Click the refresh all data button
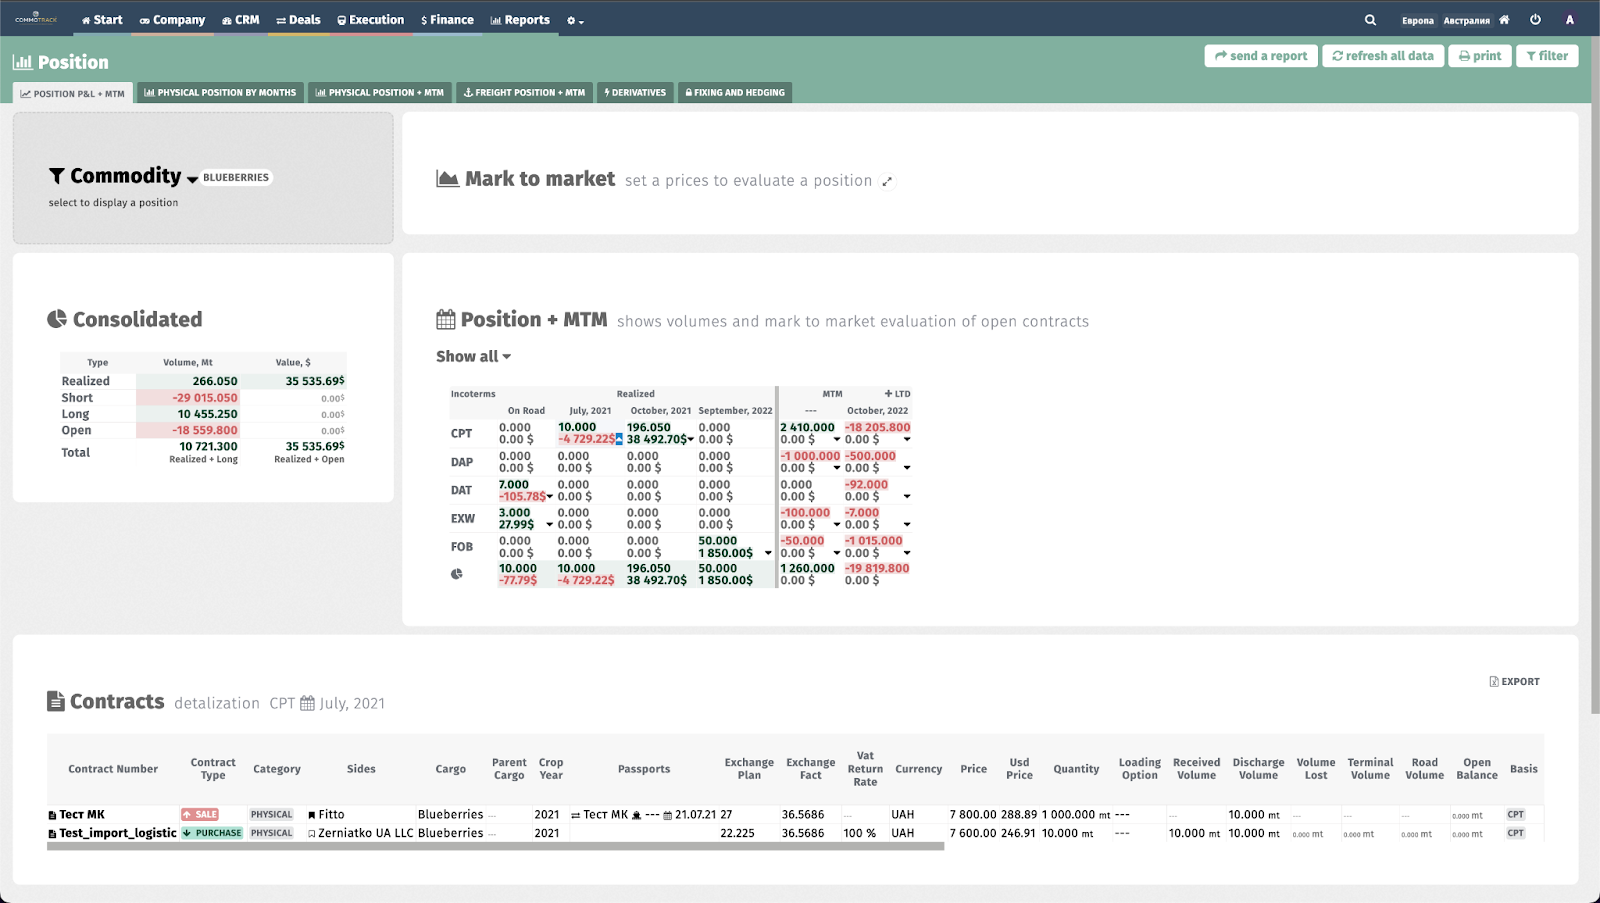The width and height of the screenshot is (1600, 903). 1383,56
